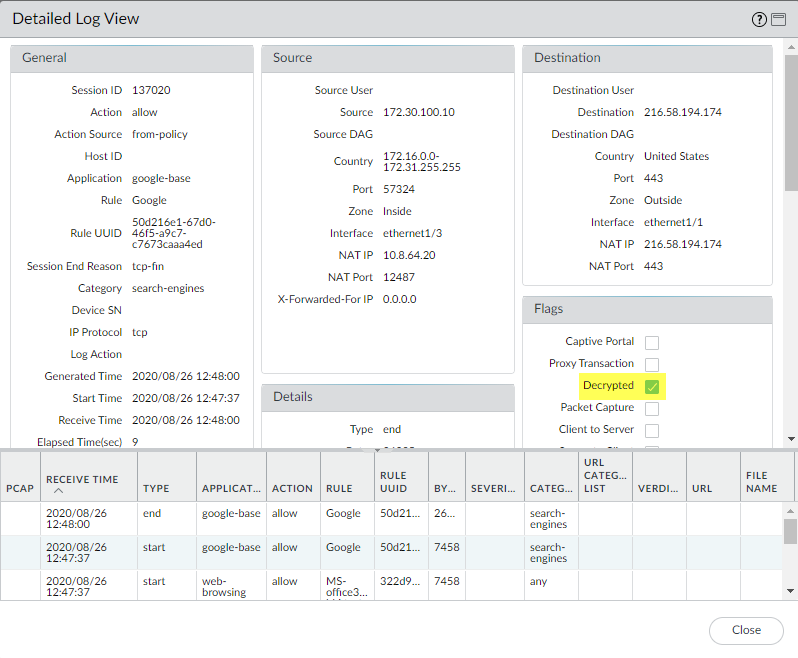Toggle the Packet Capture checkbox
The width and height of the screenshot is (798, 658).
(652, 408)
